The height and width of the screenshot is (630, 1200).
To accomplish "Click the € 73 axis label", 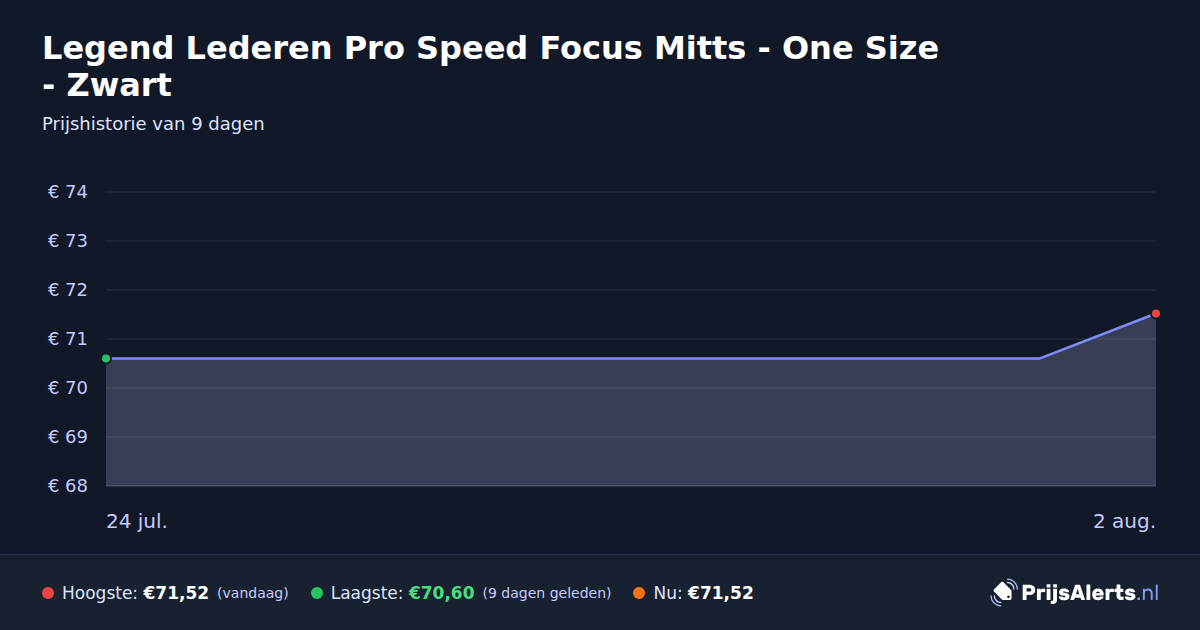I will pos(68,241).
